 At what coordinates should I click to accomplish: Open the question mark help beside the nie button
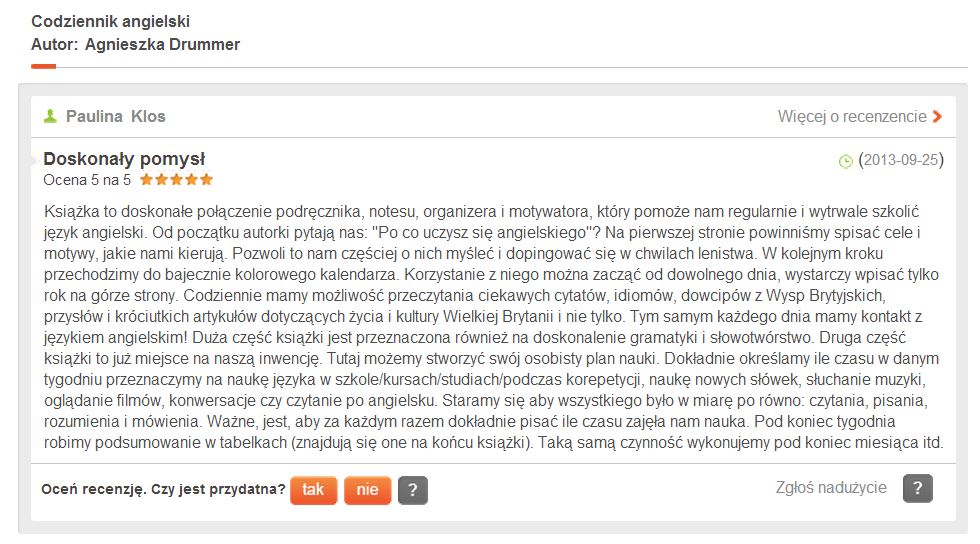point(413,489)
